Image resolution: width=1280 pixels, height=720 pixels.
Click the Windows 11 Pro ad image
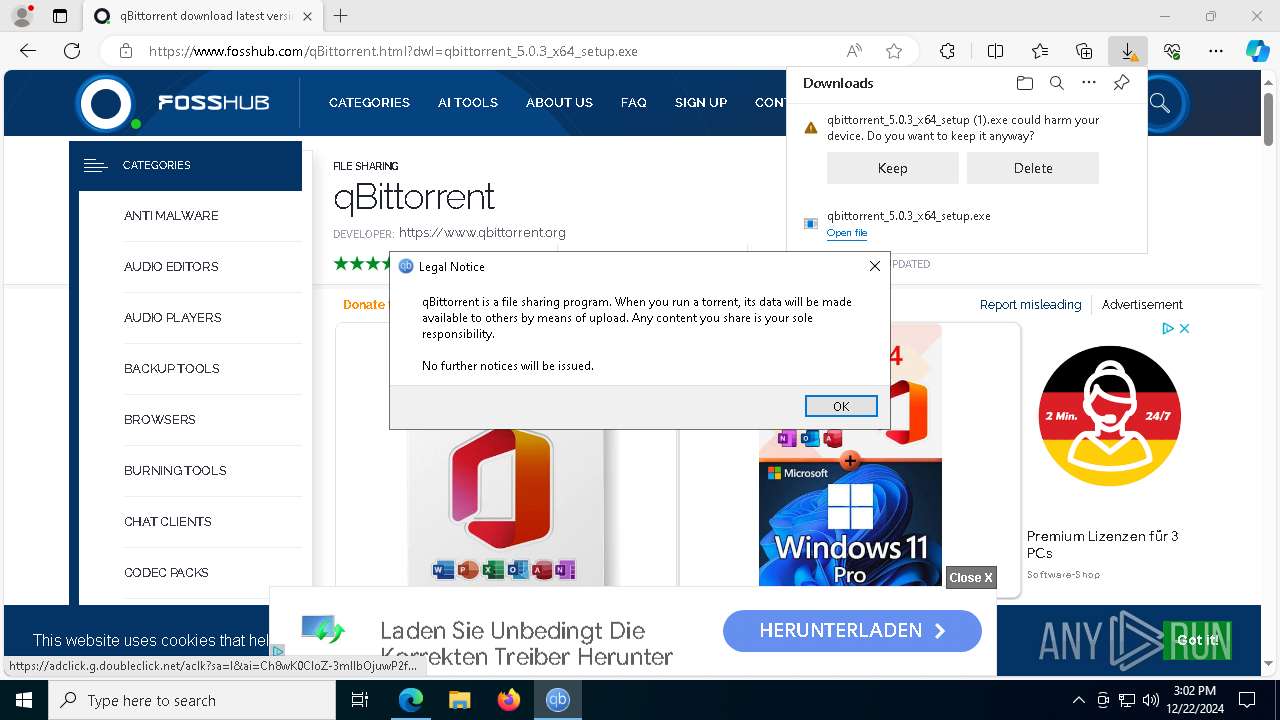coord(850,523)
